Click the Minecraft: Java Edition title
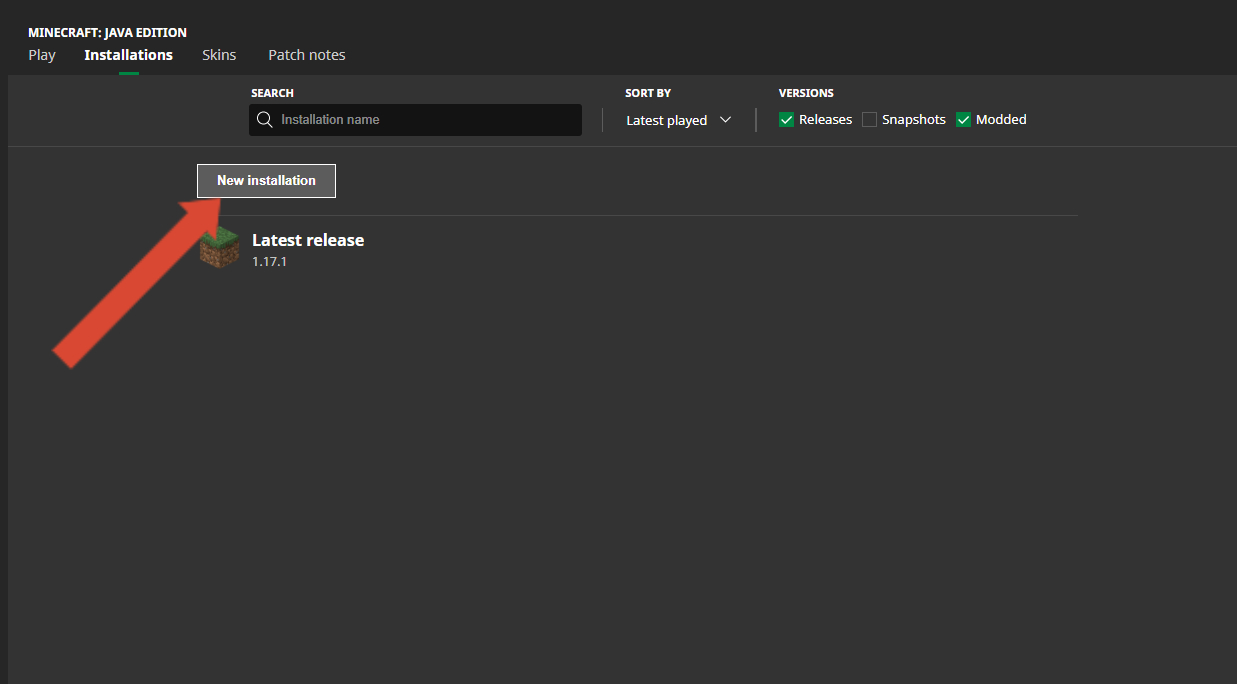This screenshot has height=684, width=1237. click(x=107, y=33)
